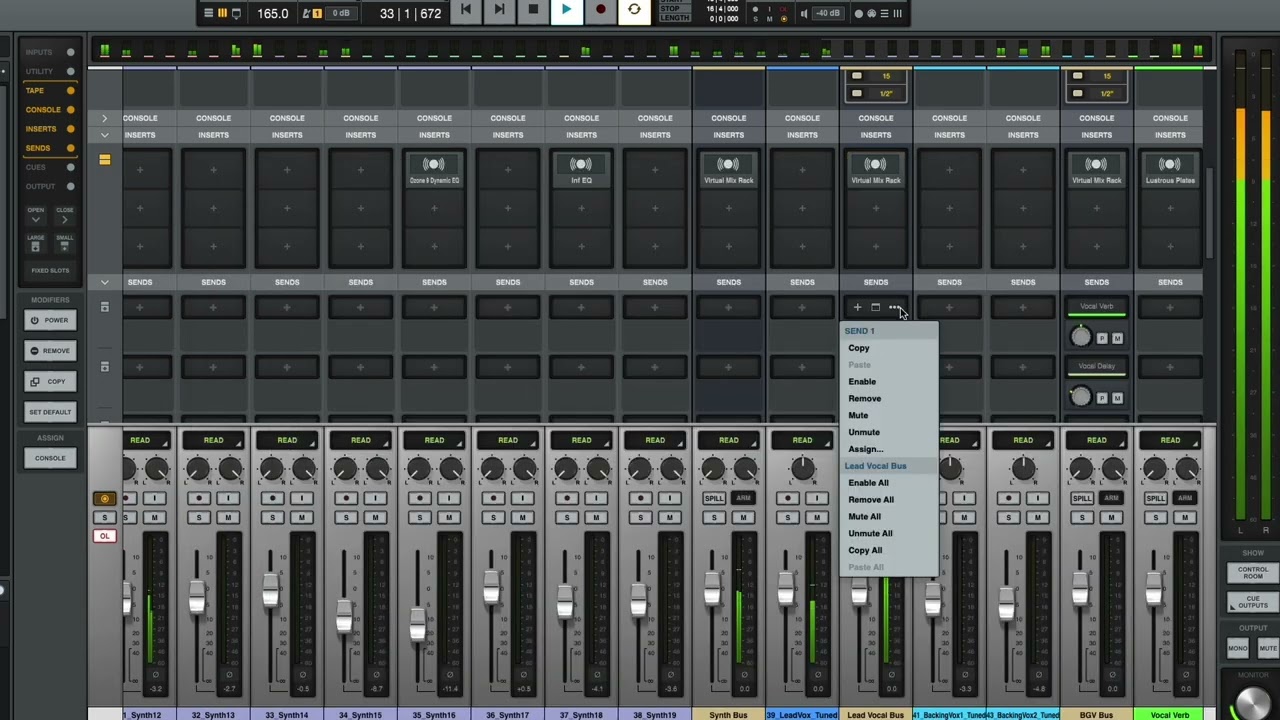Open the Inf EQ plugin insert
Screen dimensions: 1280x720
581,170
